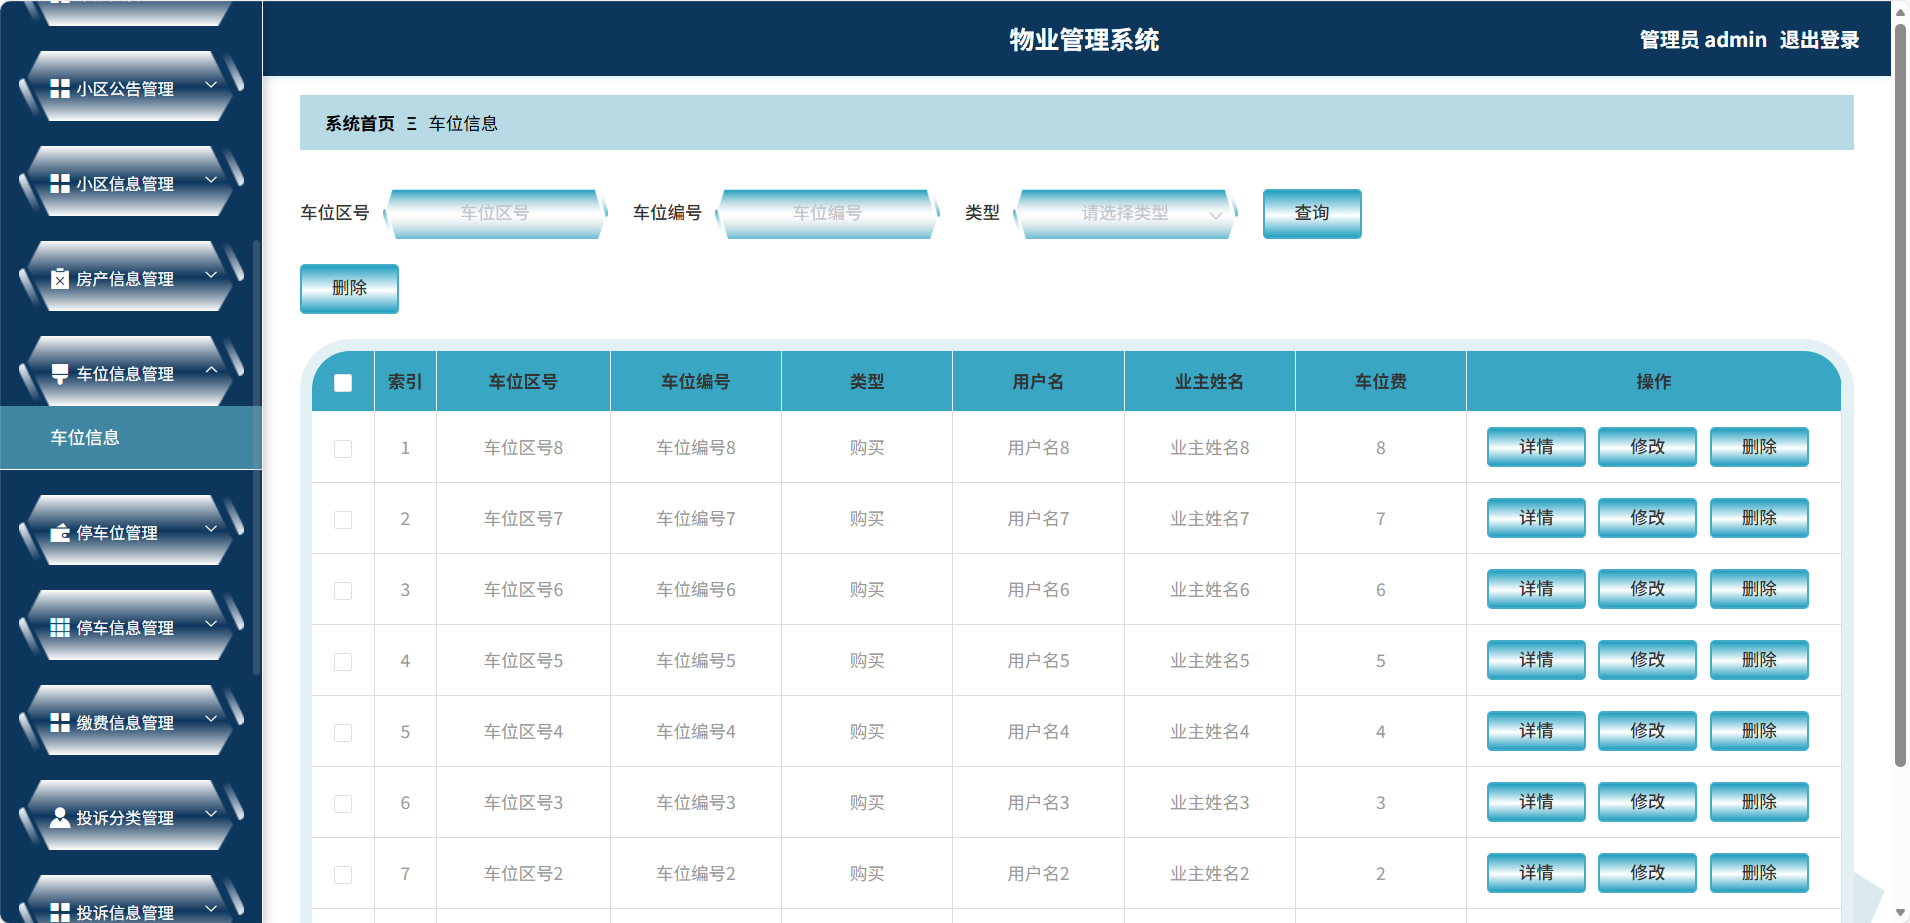
Task: Click the 物业管理系统 title
Action: coord(1084,40)
